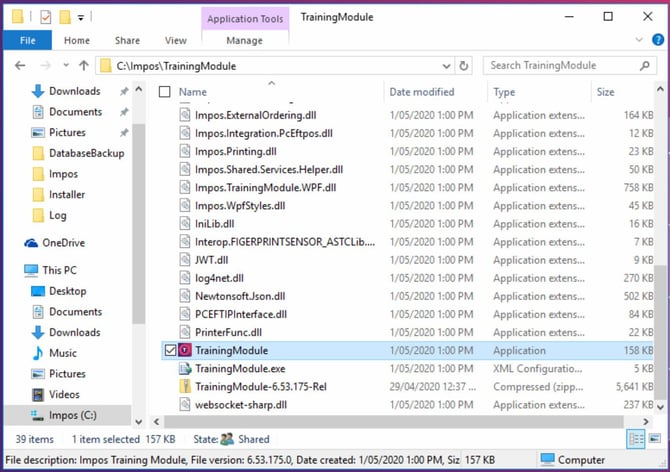670x472 pixels.
Task: Expand the ribbon chevron
Action: [639, 40]
